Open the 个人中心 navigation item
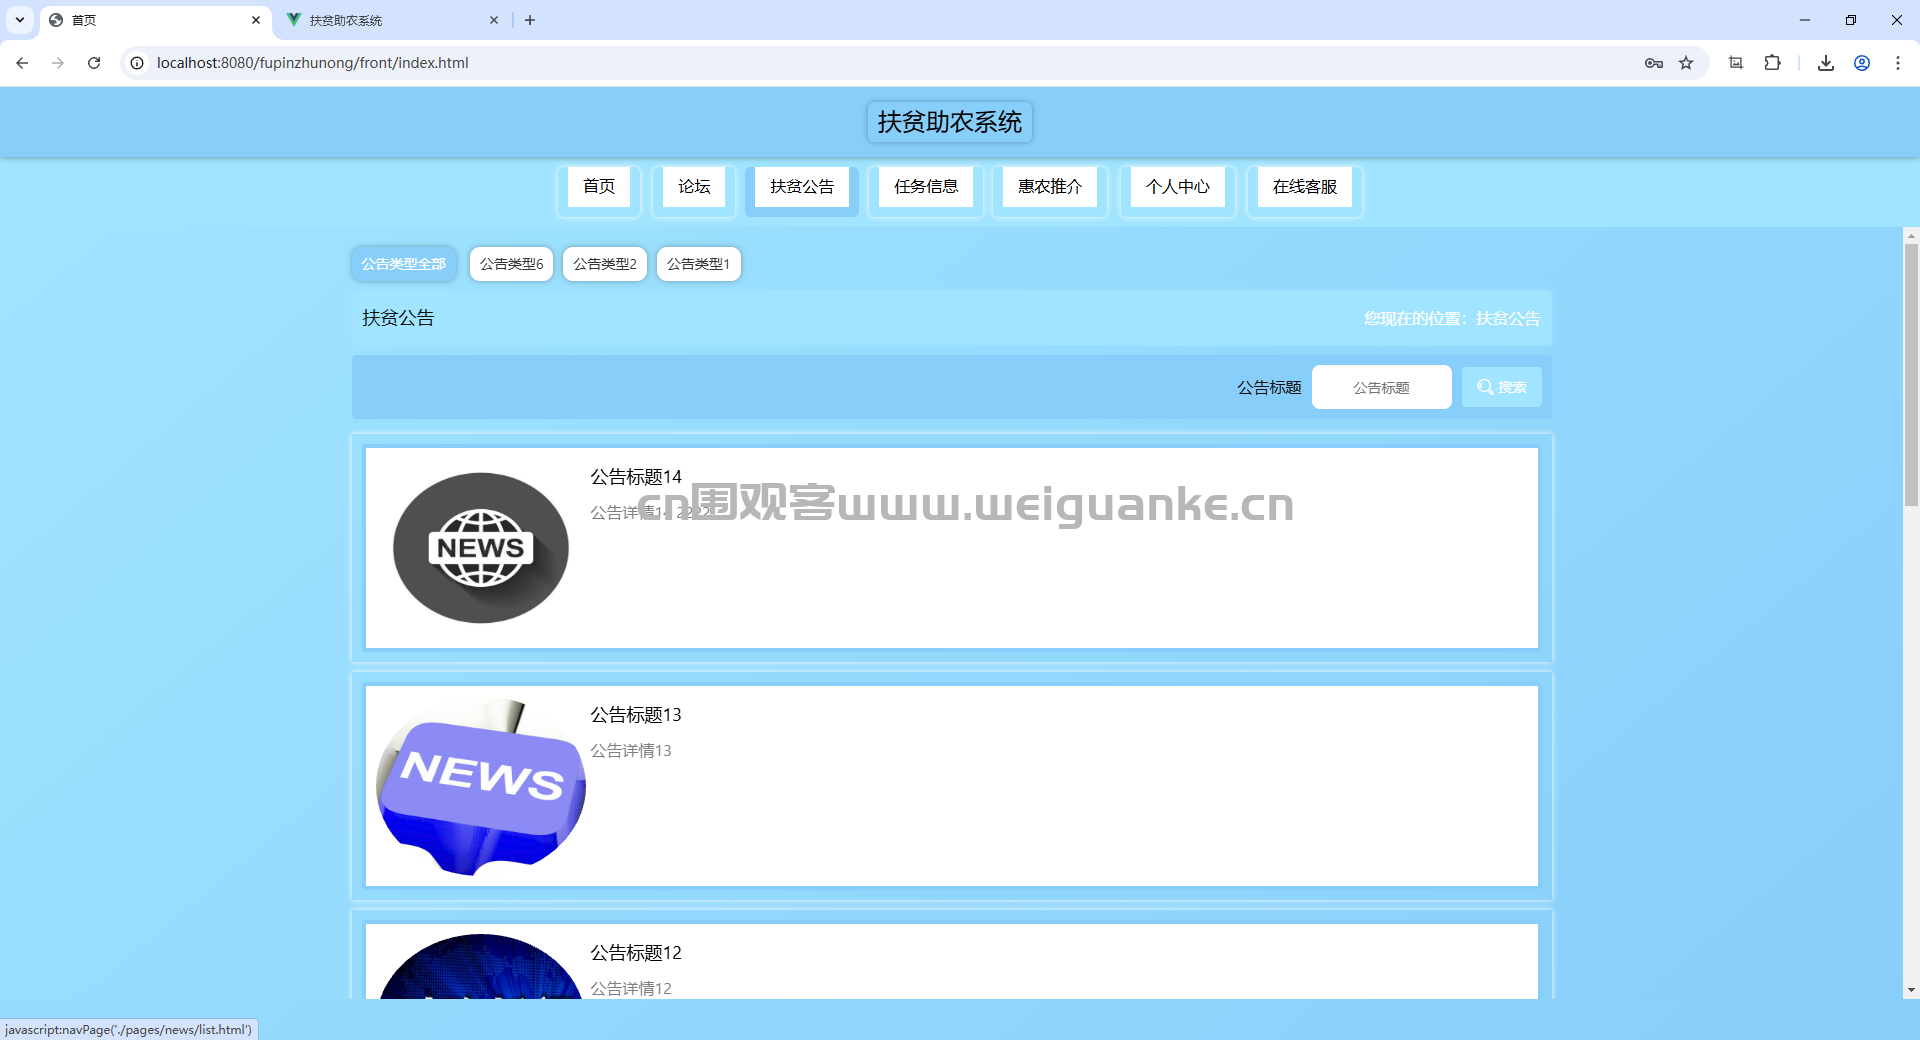This screenshot has height=1040, width=1920. tap(1178, 187)
